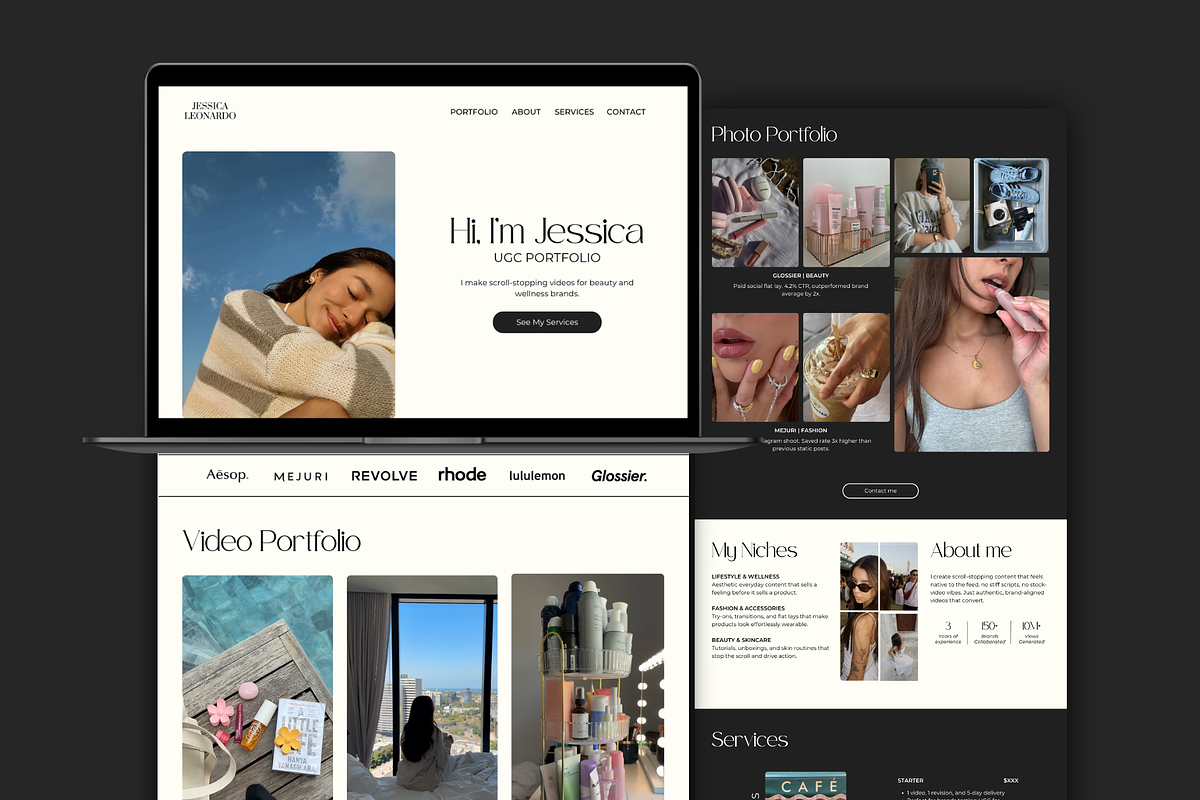This screenshot has height=800, width=1200.
Task: Open the iced coffee with rings photo
Action: point(846,367)
